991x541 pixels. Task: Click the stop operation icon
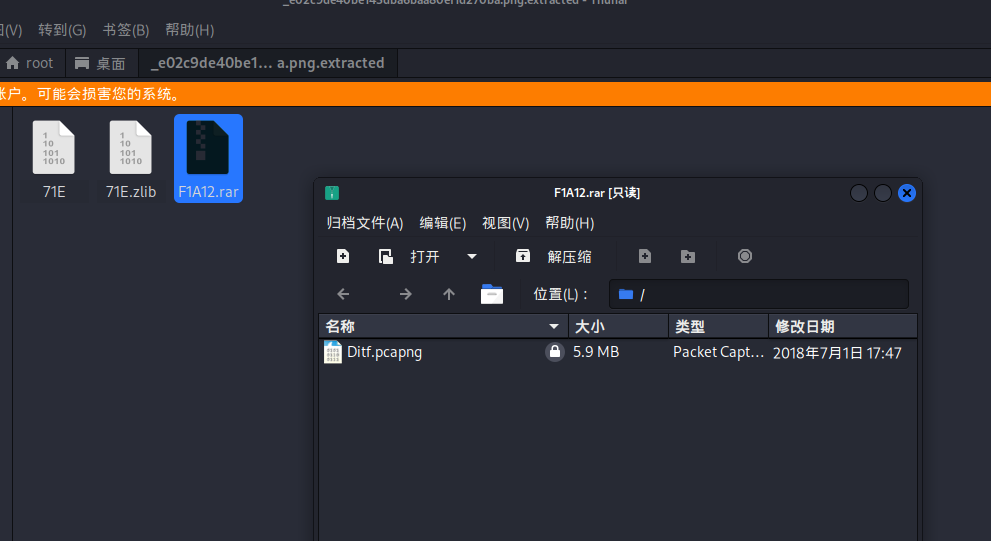click(x=745, y=256)
